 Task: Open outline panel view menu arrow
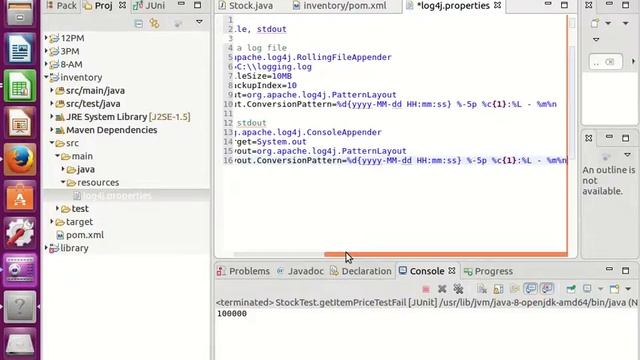[x=627, y=155]
